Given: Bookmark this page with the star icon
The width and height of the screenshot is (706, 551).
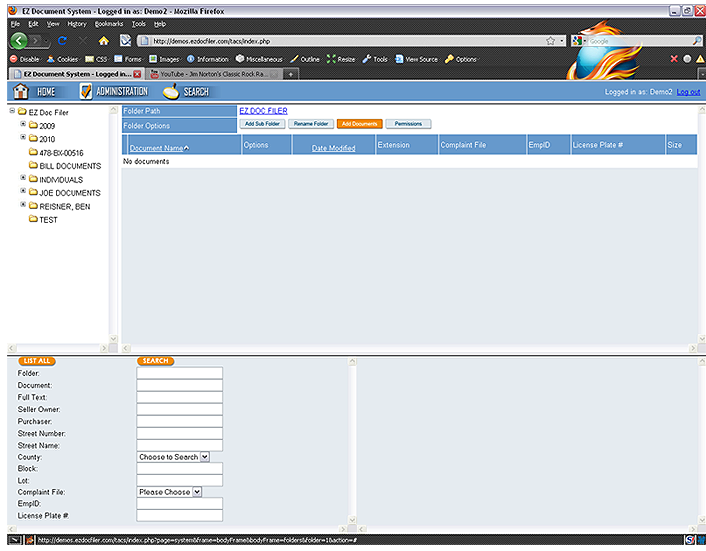Looking at the screenshot, I should (x=550, y=41).
